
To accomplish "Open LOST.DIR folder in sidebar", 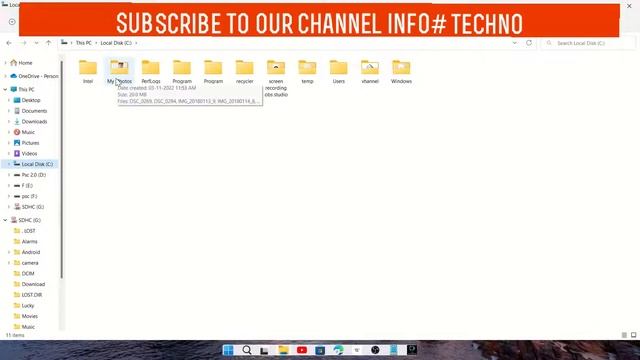I will coord(32,295).
